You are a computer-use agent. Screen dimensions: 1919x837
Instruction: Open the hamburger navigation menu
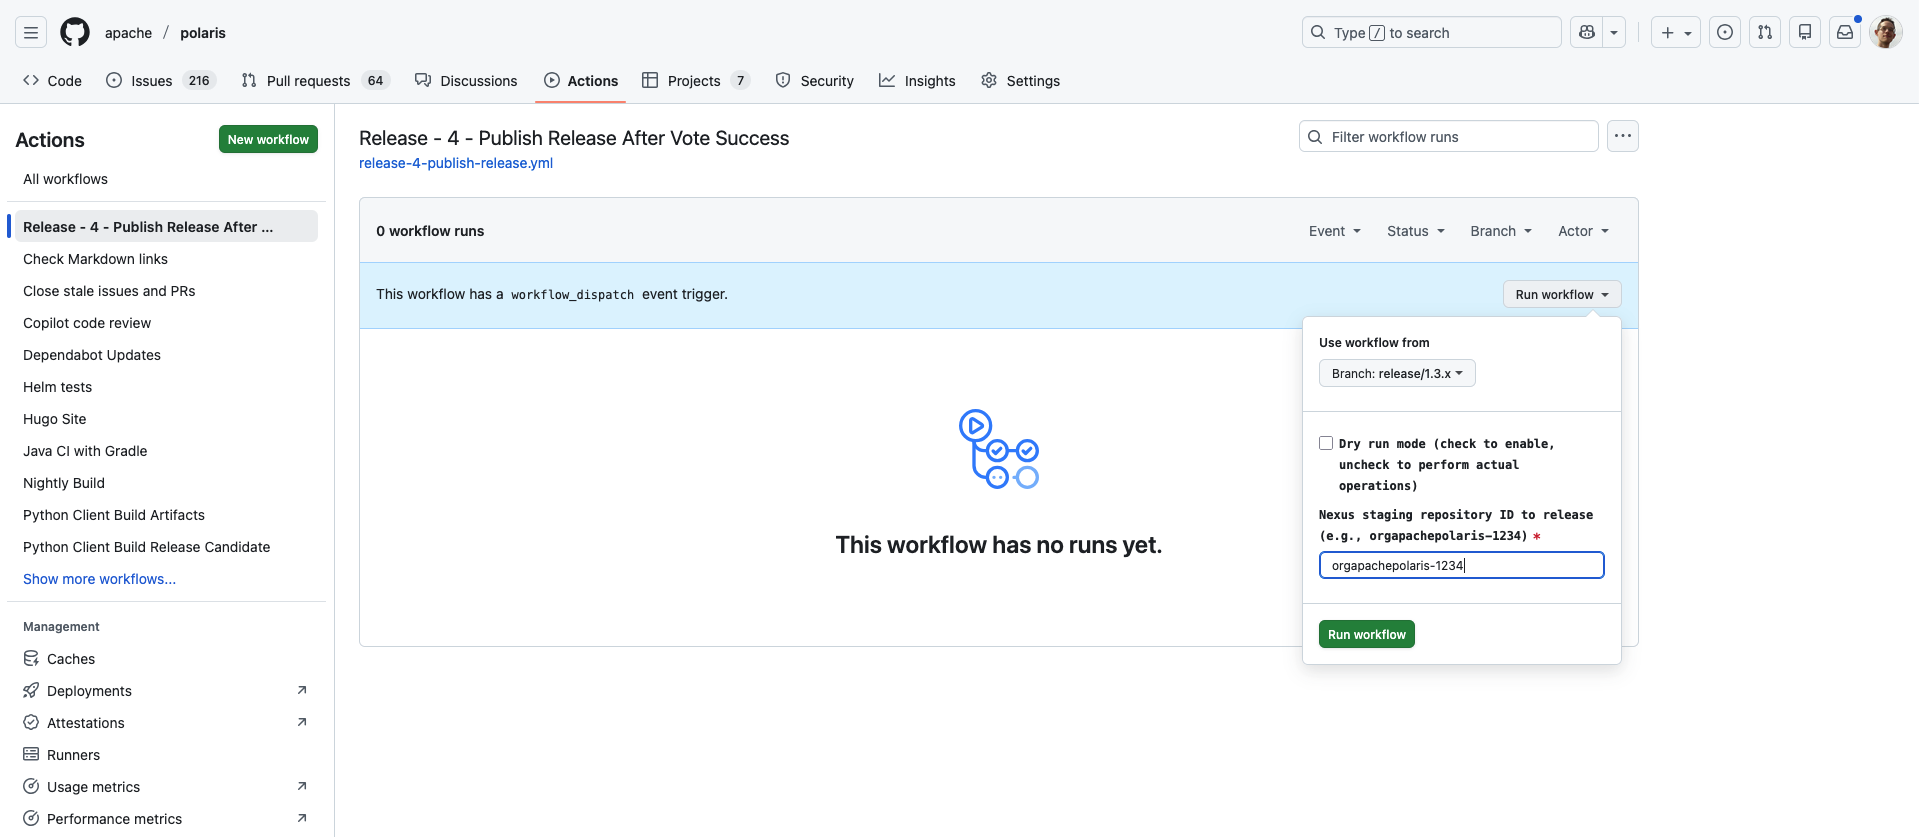tap(31, 32)
